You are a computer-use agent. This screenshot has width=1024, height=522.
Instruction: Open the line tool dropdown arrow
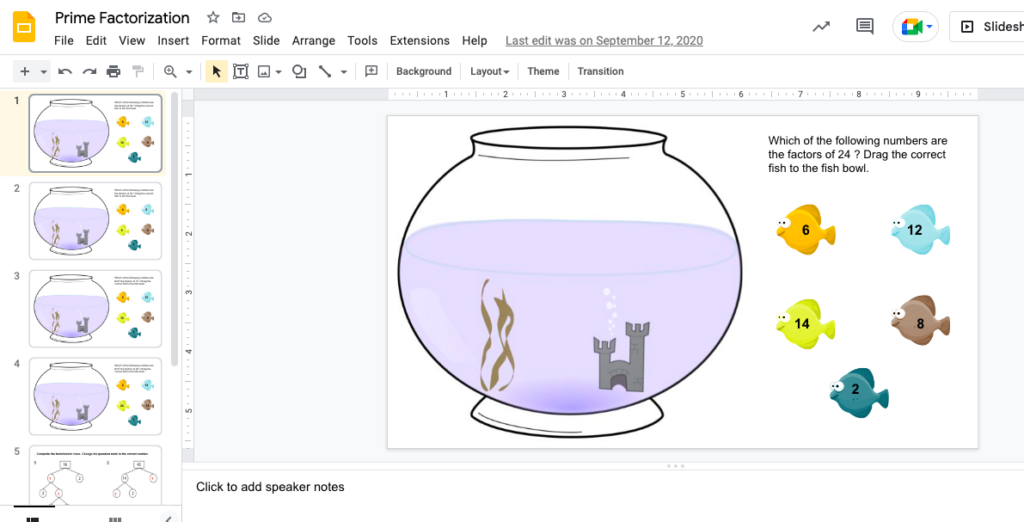[x=344, y=72]
